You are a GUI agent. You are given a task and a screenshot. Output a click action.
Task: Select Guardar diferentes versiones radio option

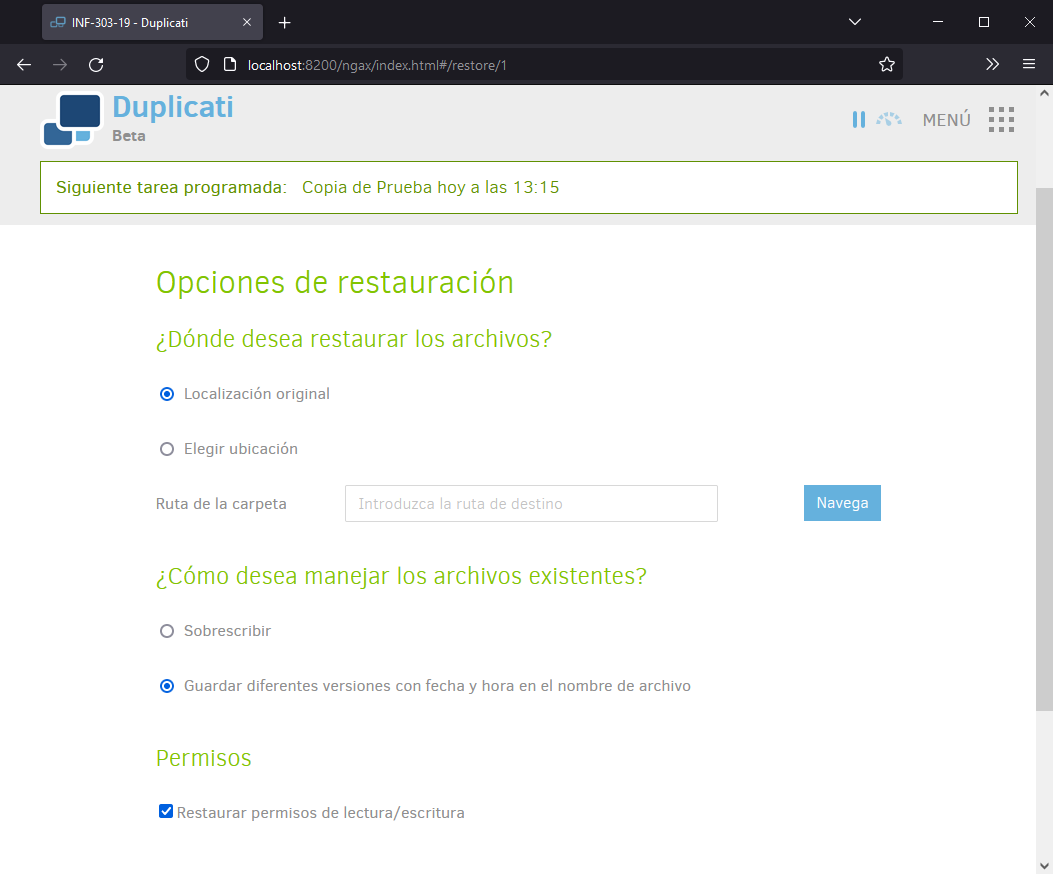coord(167,686)
